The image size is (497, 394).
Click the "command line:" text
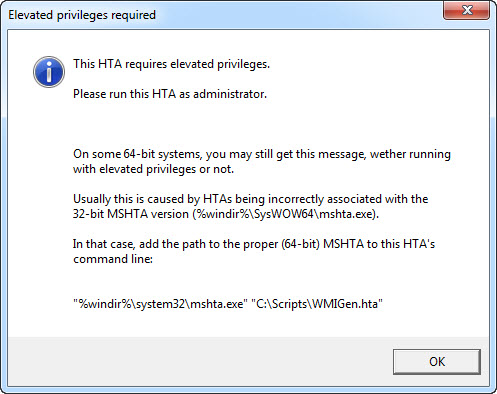click(113, 259)
